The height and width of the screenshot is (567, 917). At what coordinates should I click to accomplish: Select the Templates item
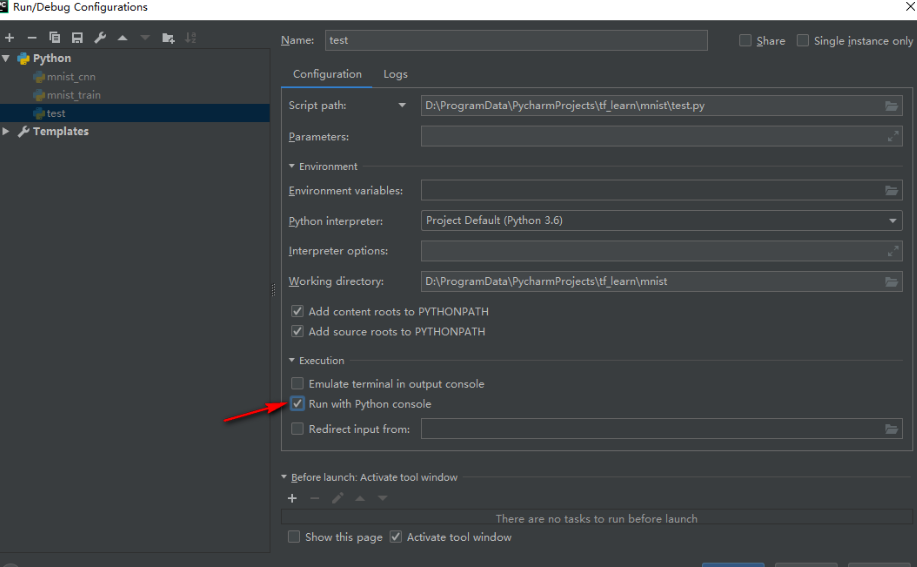tap(60, 132)
